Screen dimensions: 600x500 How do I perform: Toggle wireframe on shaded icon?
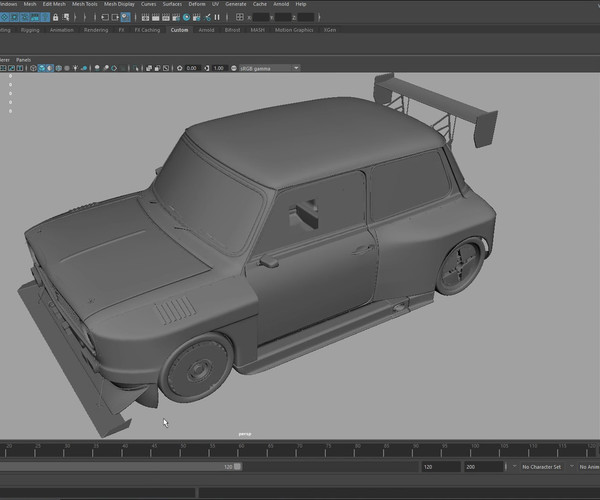pos(59,68)
